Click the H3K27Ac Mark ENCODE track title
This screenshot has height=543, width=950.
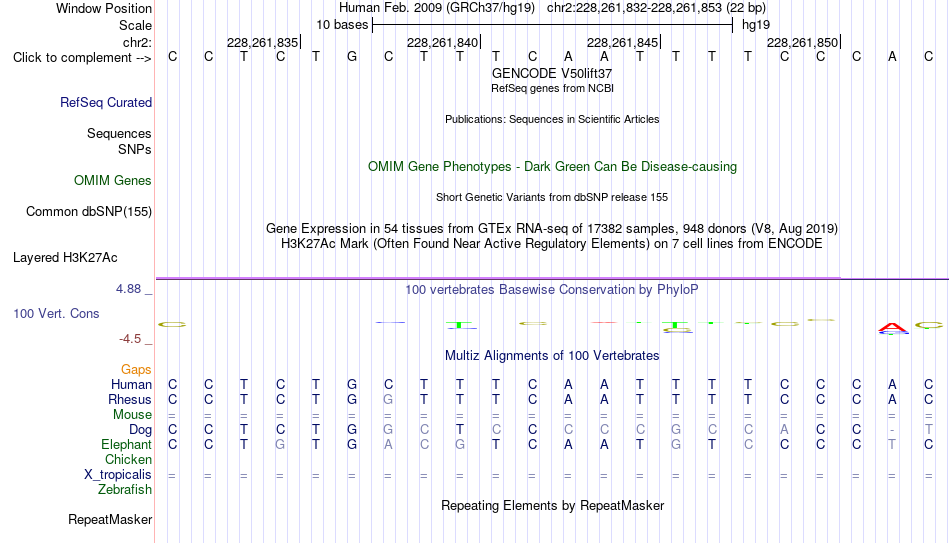552,244
